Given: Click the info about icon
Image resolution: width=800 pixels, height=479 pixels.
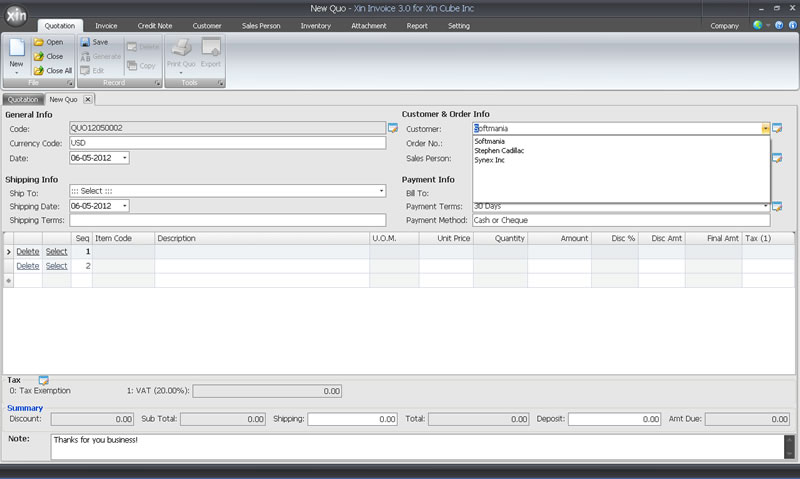Looking at the screenshot, I should [793, 25].
